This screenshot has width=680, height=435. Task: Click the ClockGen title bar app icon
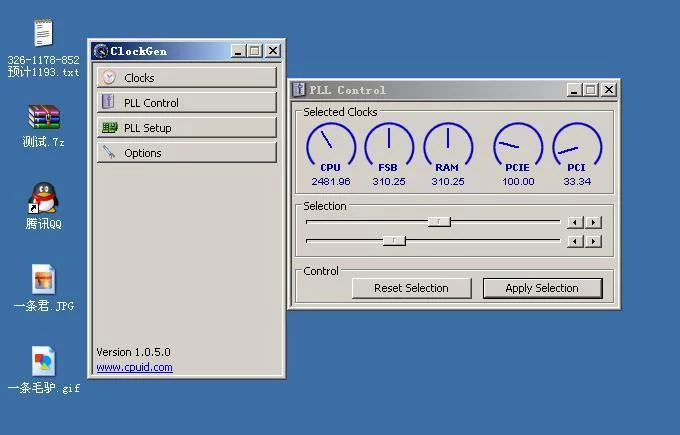(x=101, y=51)
